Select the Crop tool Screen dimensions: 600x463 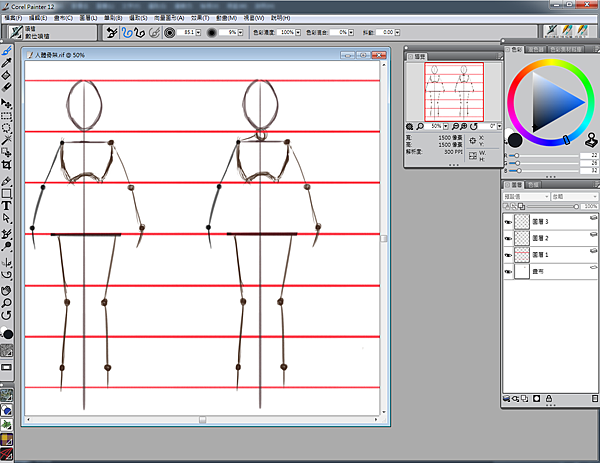point(7,165)
